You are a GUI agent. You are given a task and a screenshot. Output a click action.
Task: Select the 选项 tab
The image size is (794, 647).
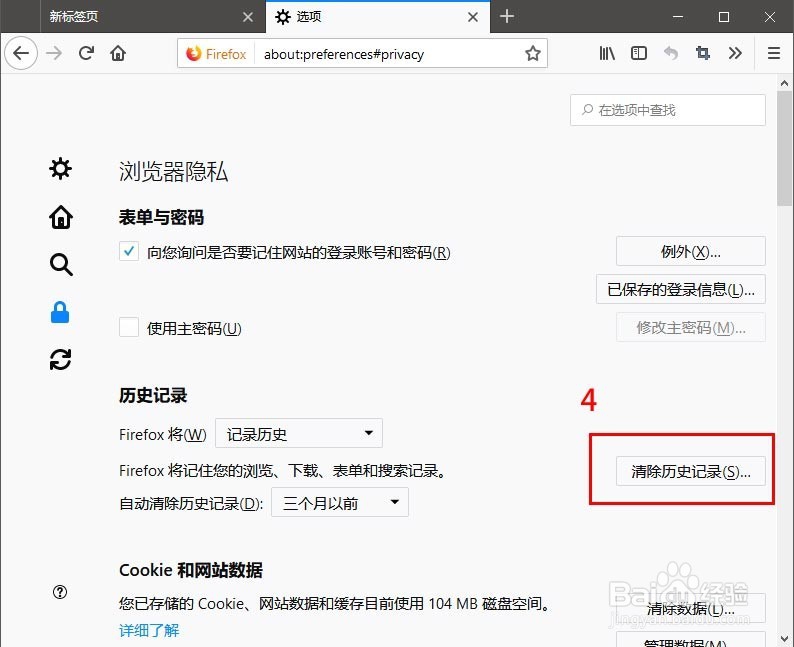(x=378, y=17)
